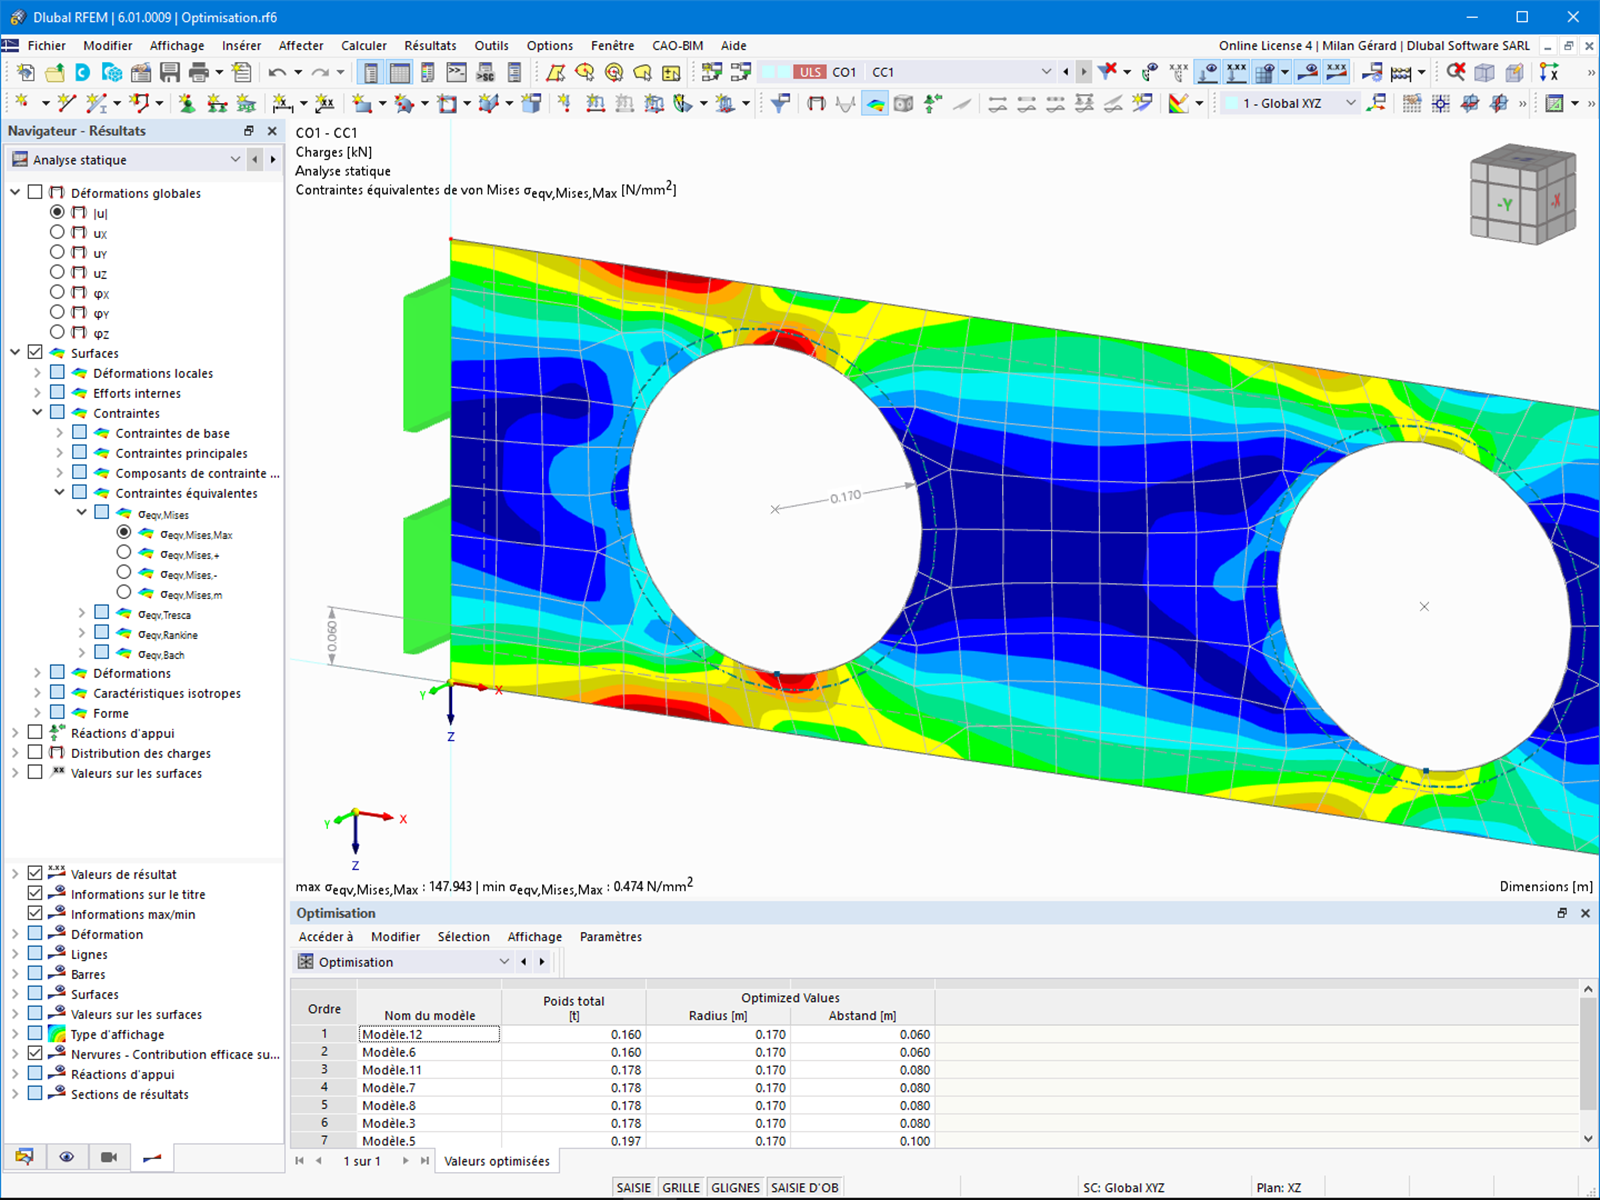1600x1200 pixels.
Task: Open the Analyse statique dropdown
Action: 126,159
